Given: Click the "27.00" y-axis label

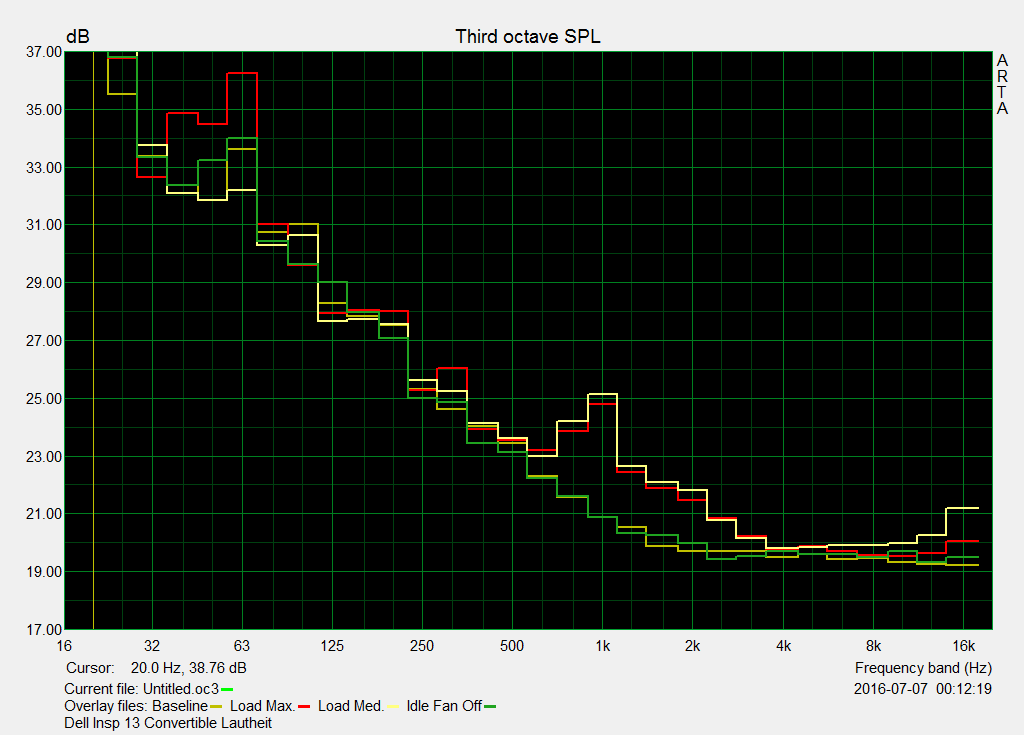Looking at the screenshot, I should (44, 341).
